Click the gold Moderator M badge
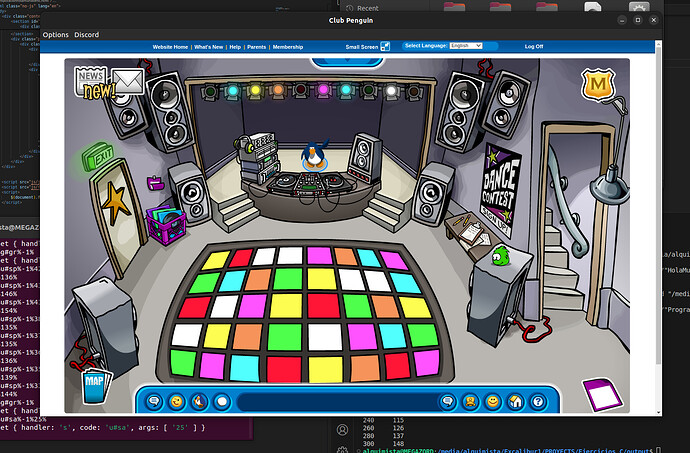This screenshot has height=453, width=690. point(598,84)
